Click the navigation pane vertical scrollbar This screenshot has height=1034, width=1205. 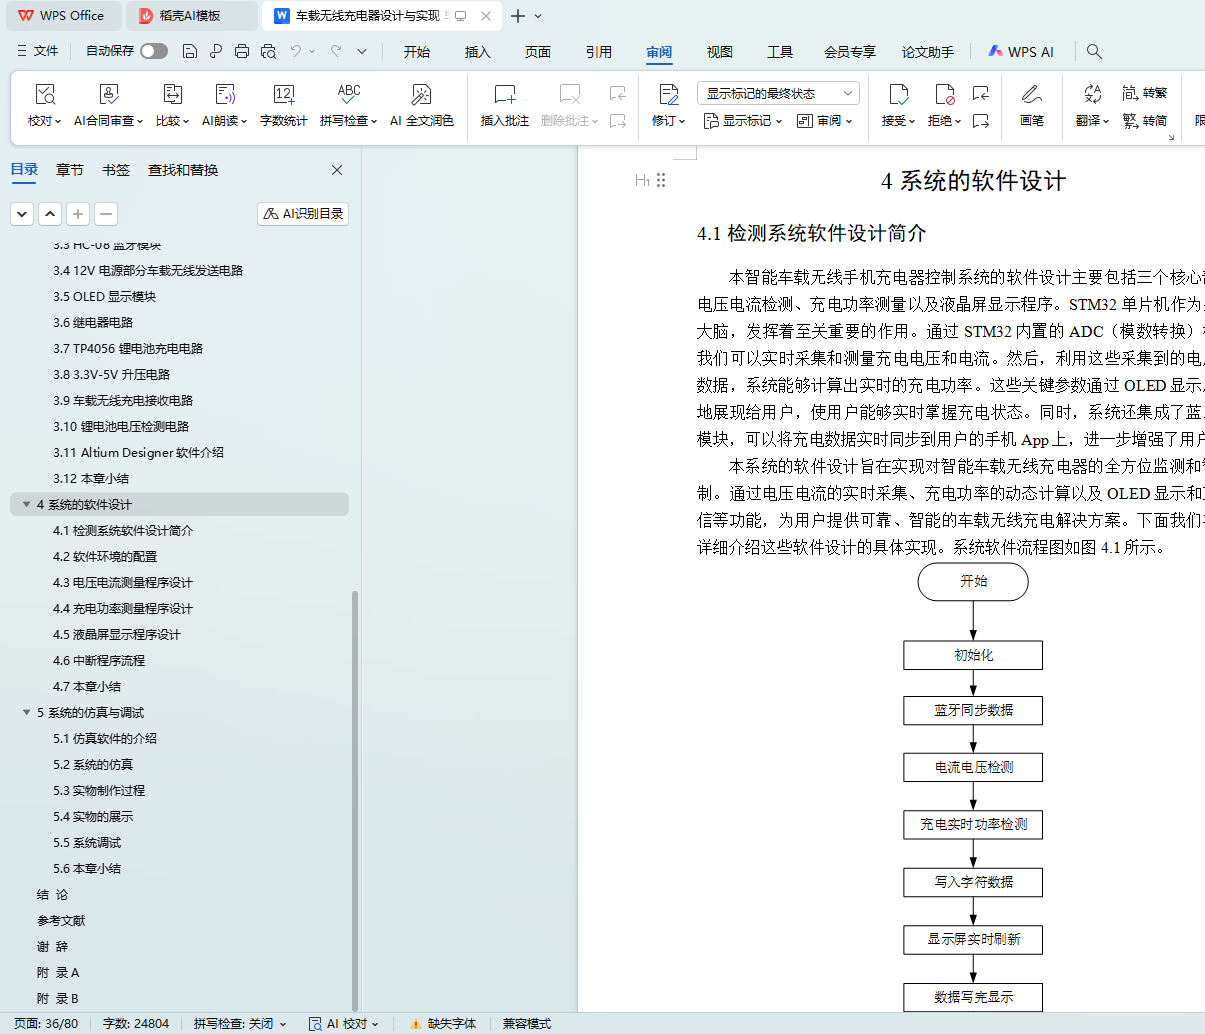[x=354, y=800]
